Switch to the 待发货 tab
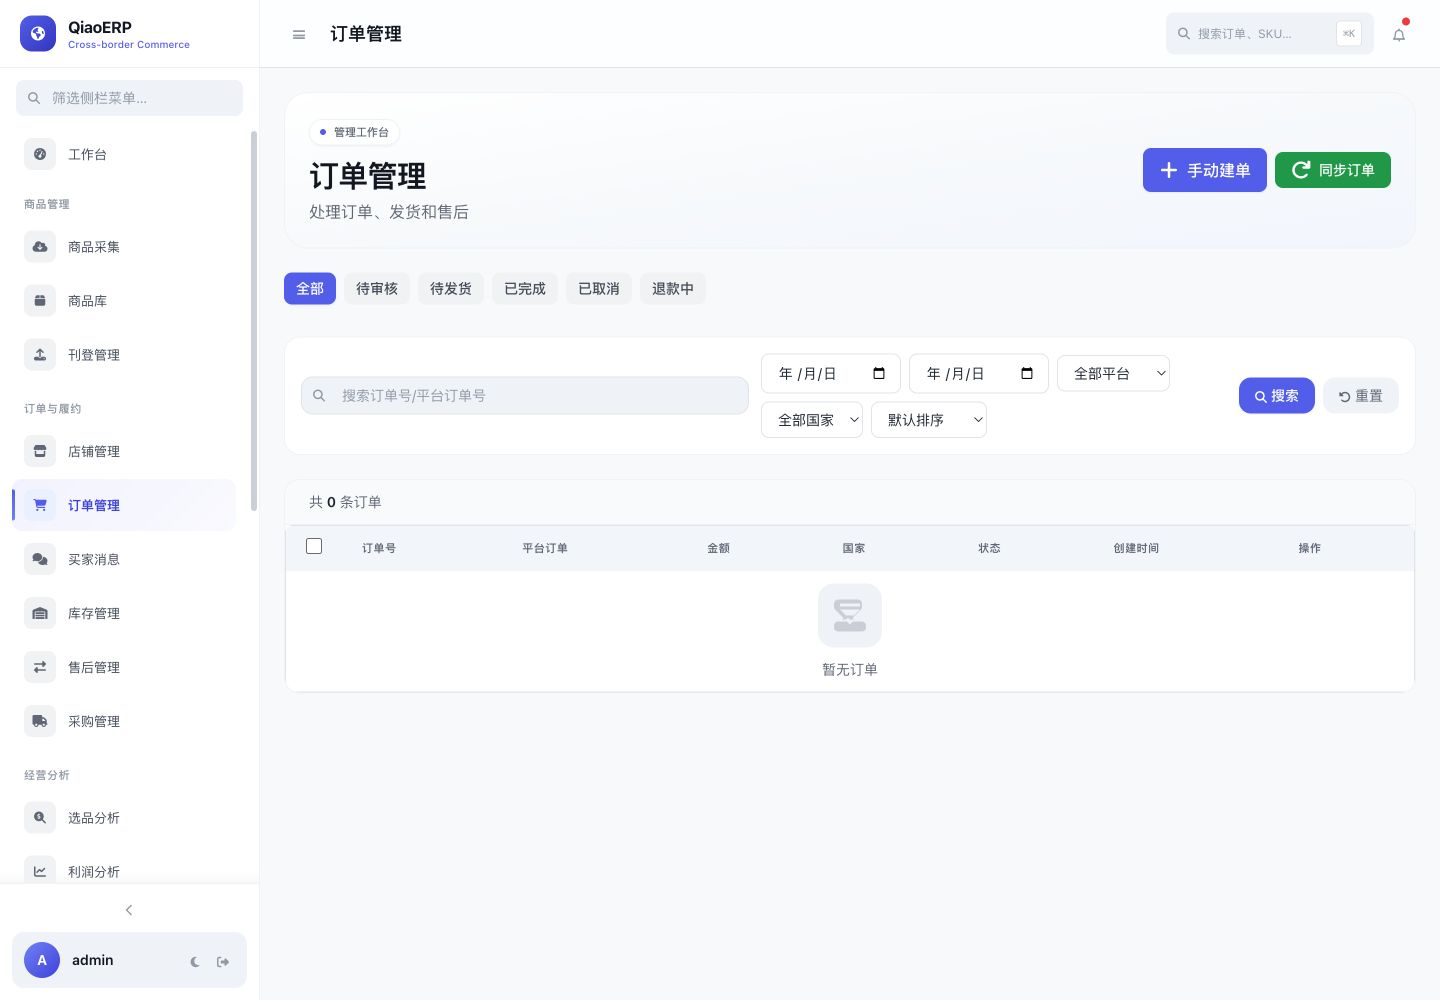 [x=451, y=288]
